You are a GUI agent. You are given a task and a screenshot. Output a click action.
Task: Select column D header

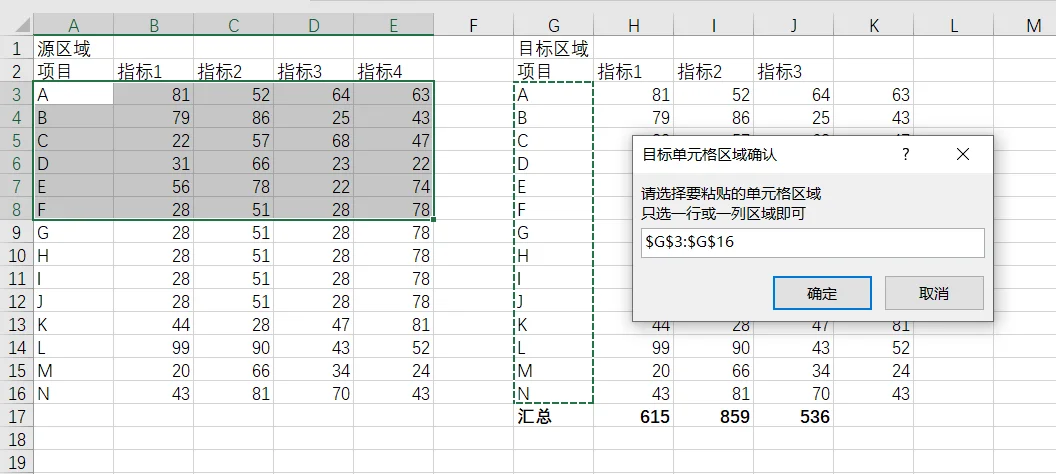pos(314,26)
